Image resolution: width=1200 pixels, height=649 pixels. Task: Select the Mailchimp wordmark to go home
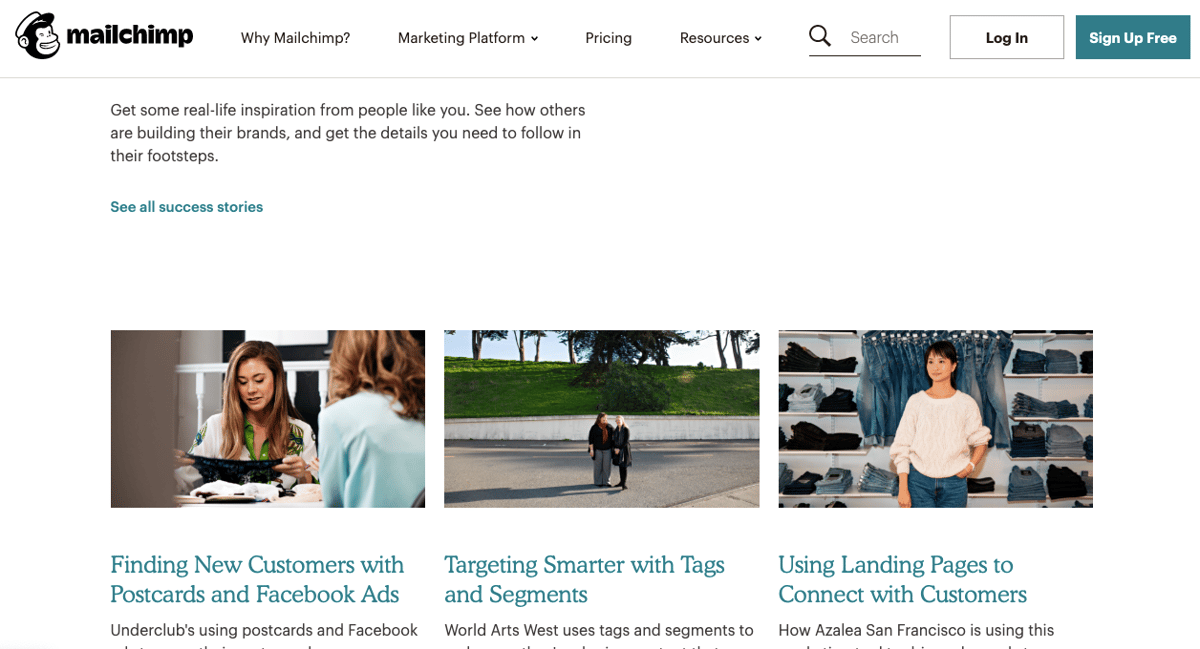pyautogui.click(x=129, y=36)
